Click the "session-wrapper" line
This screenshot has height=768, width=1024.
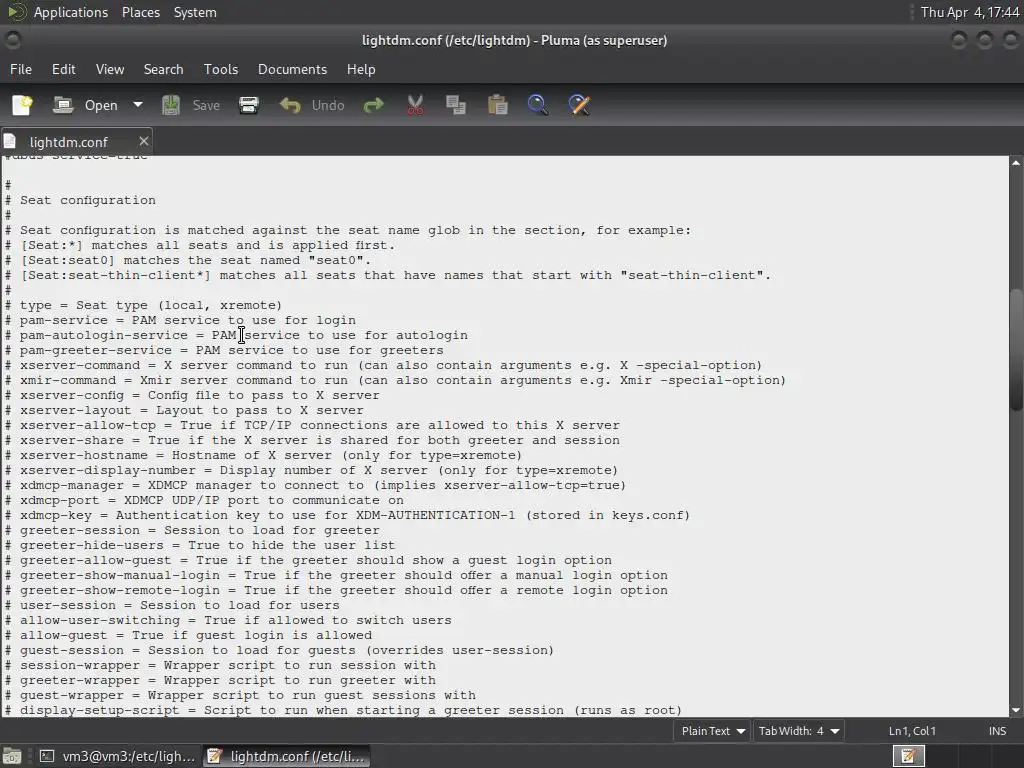220,666
